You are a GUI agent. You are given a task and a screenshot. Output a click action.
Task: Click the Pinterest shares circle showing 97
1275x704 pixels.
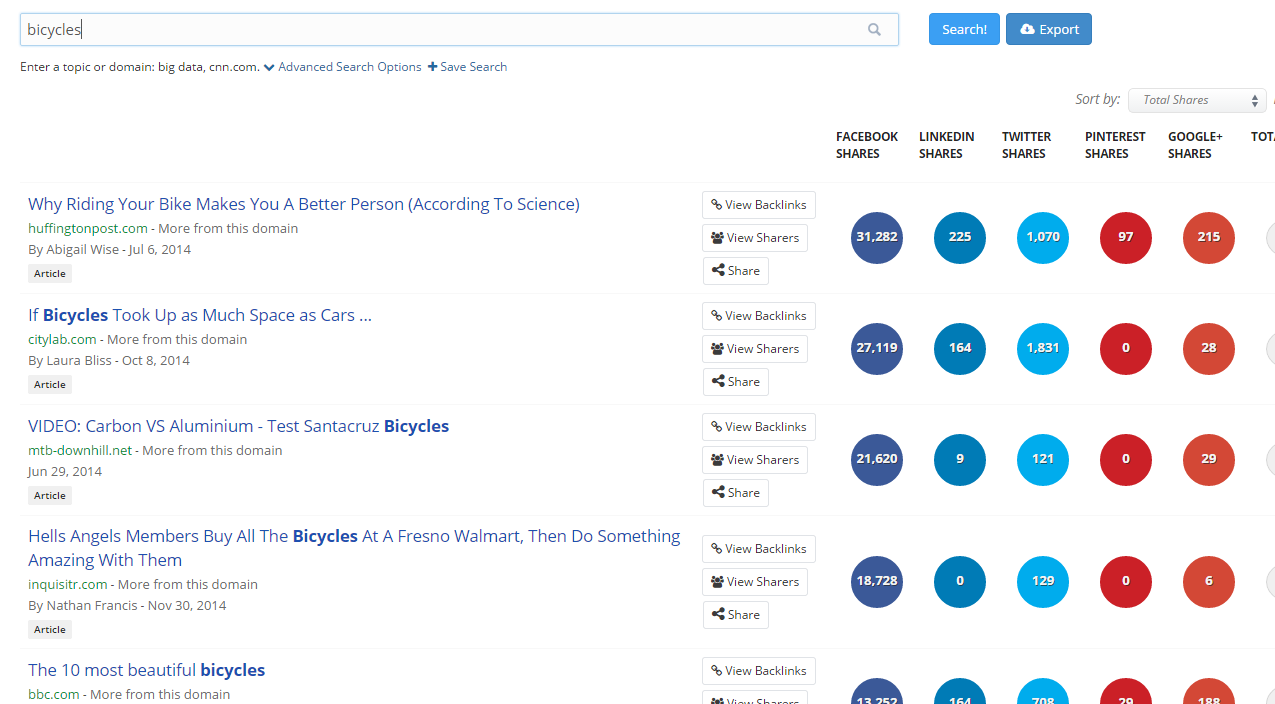coord(1125,237)
